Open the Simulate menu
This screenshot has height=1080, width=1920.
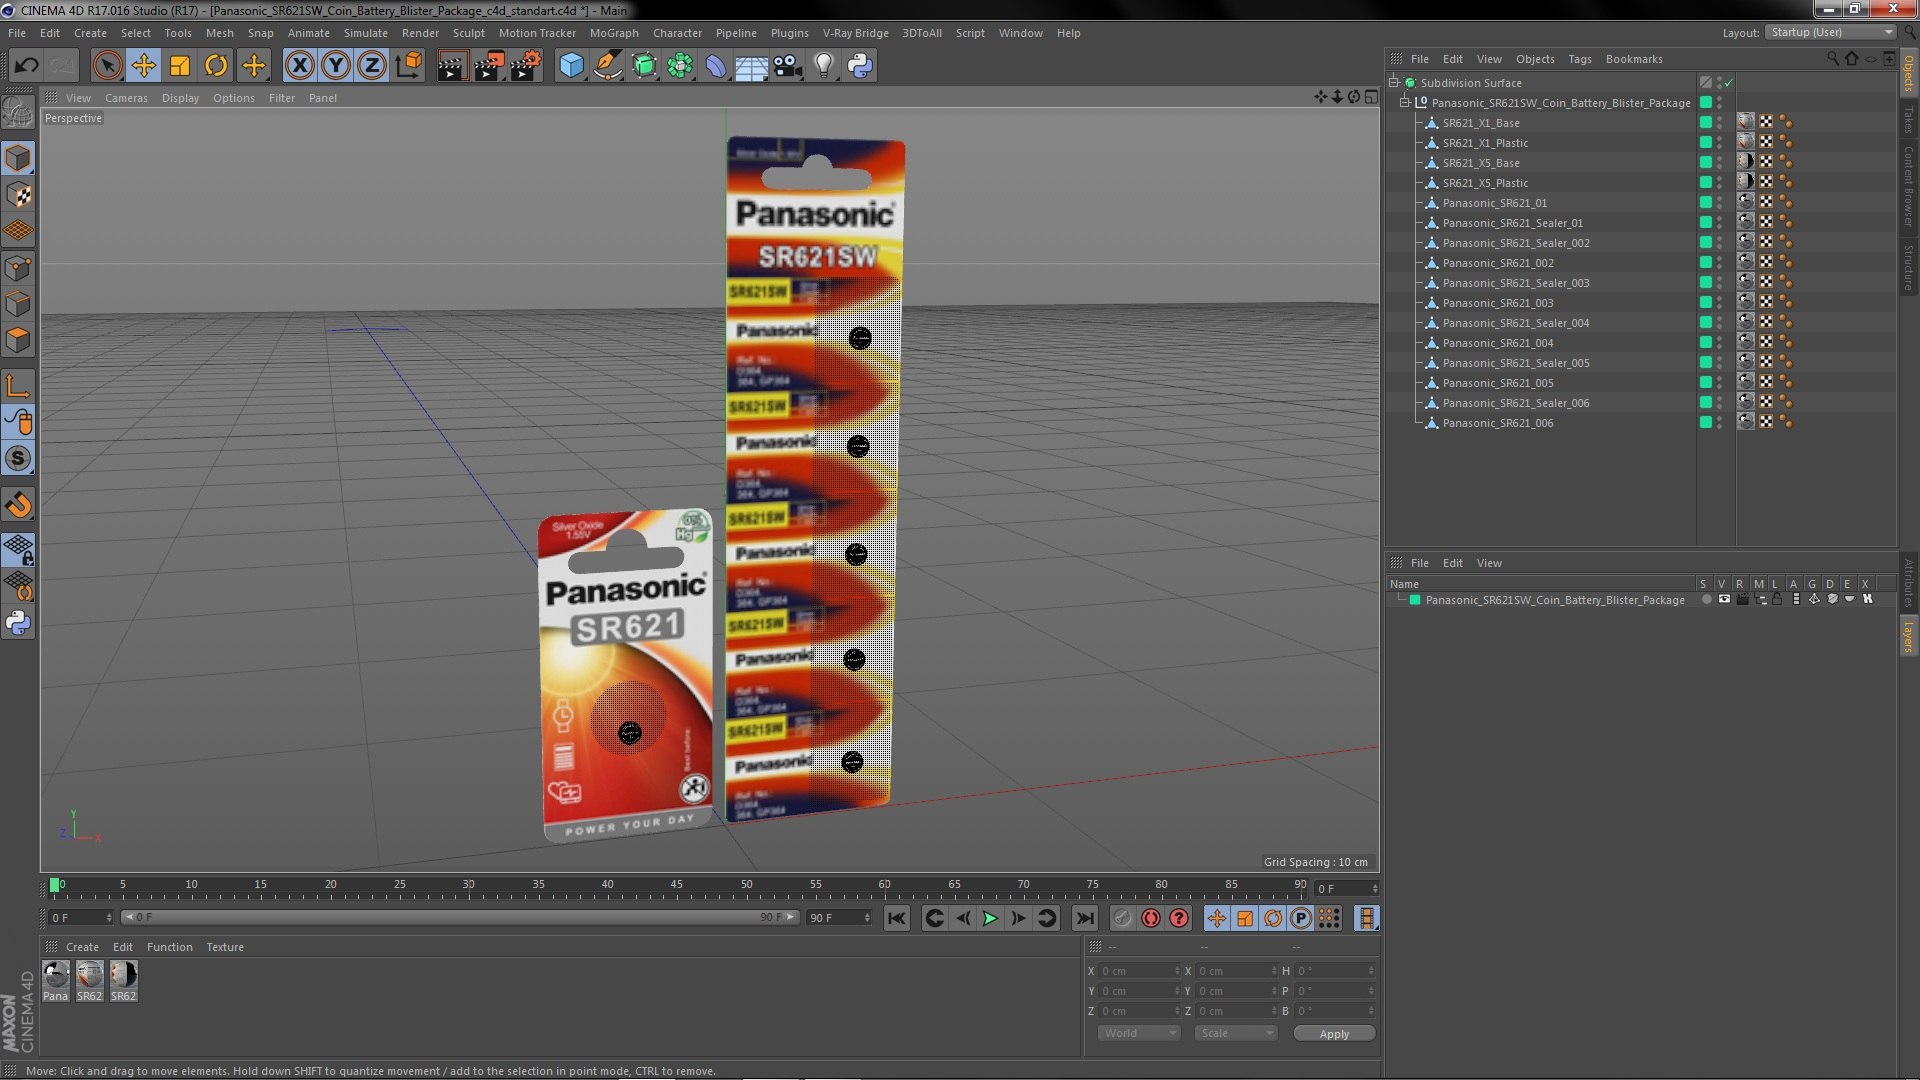[x=366, y=33]
